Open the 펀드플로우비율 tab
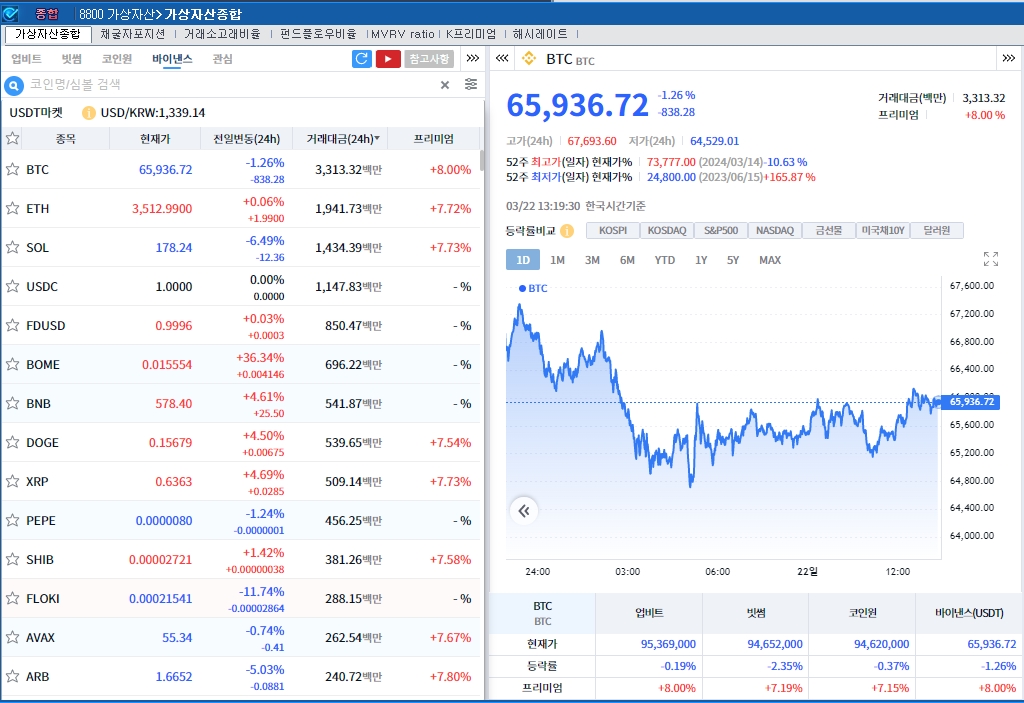Viewport: 1024px width, 703px height. point(319,34)
